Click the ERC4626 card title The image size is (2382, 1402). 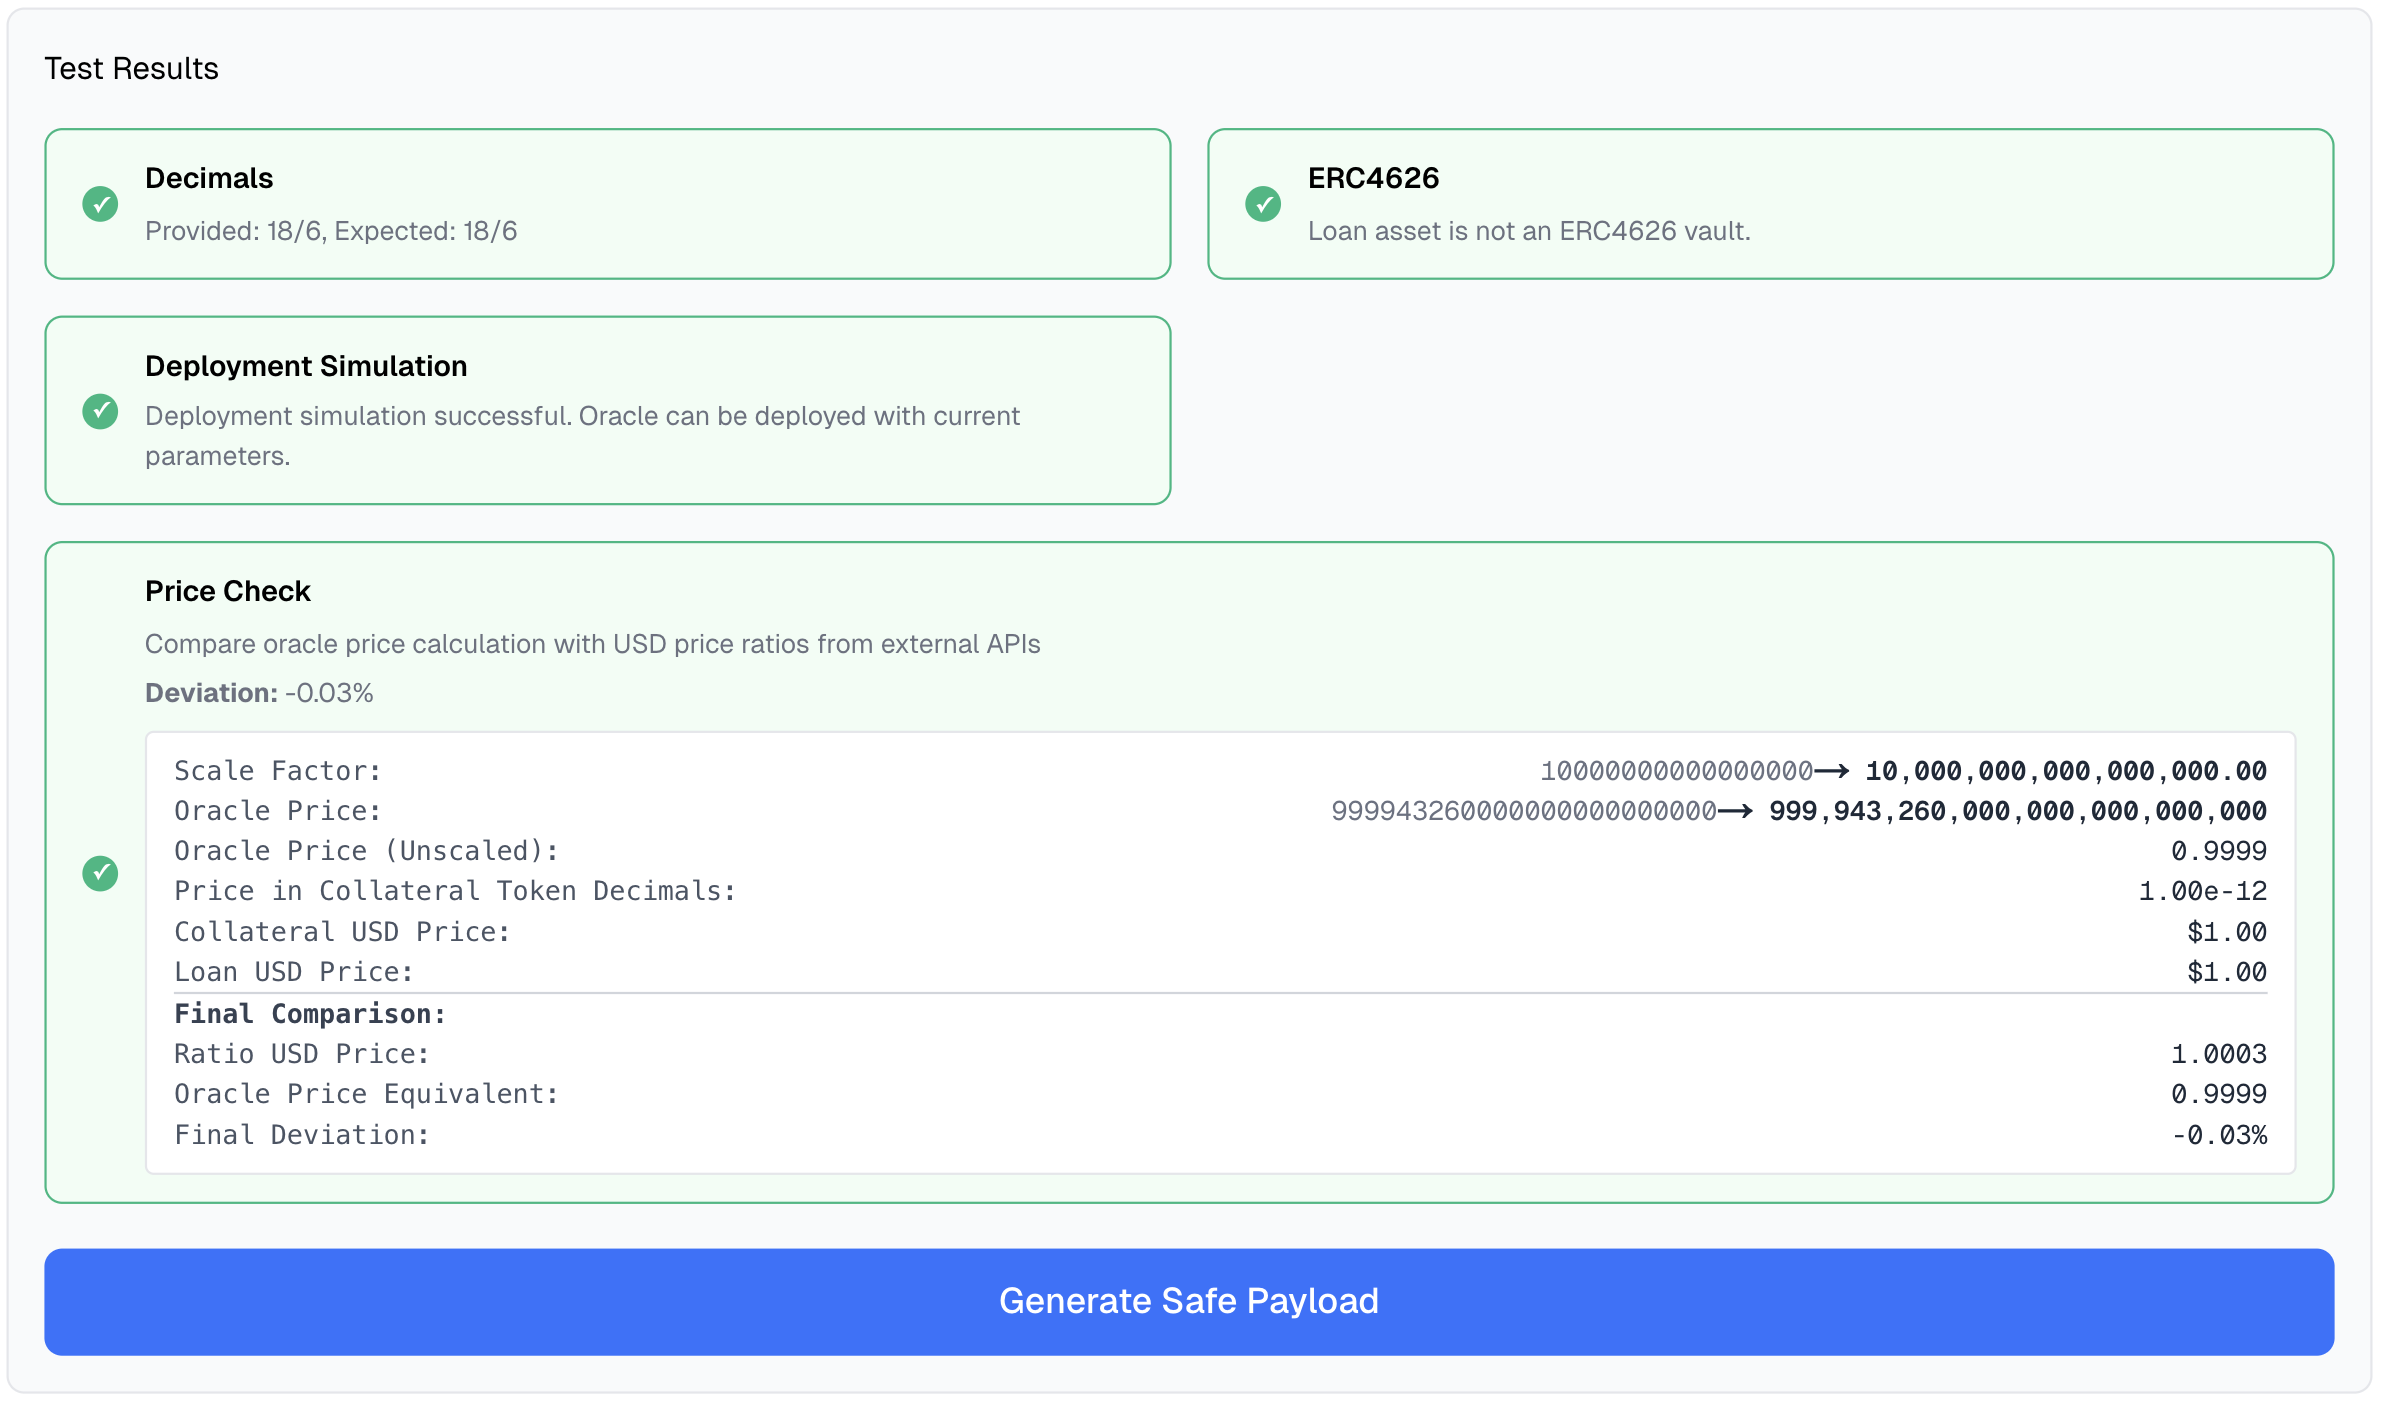(1373, 178)
